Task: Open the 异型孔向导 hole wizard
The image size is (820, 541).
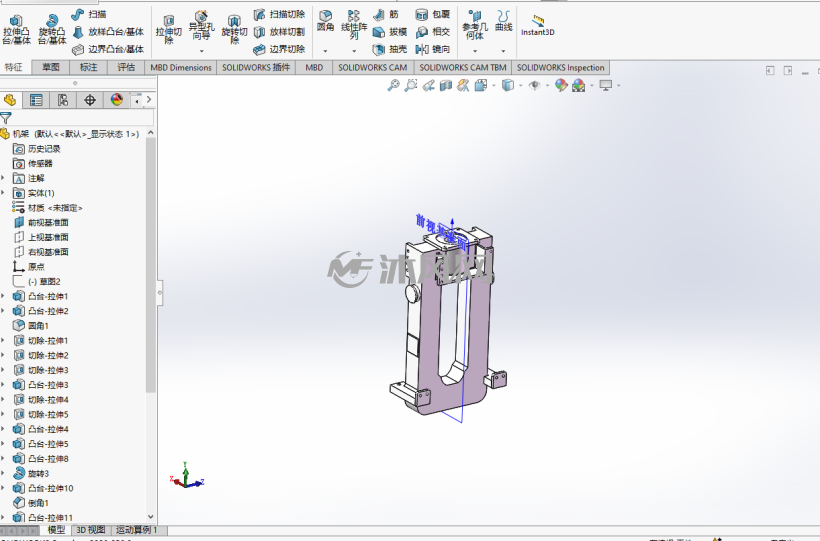Action: (201, 26)
